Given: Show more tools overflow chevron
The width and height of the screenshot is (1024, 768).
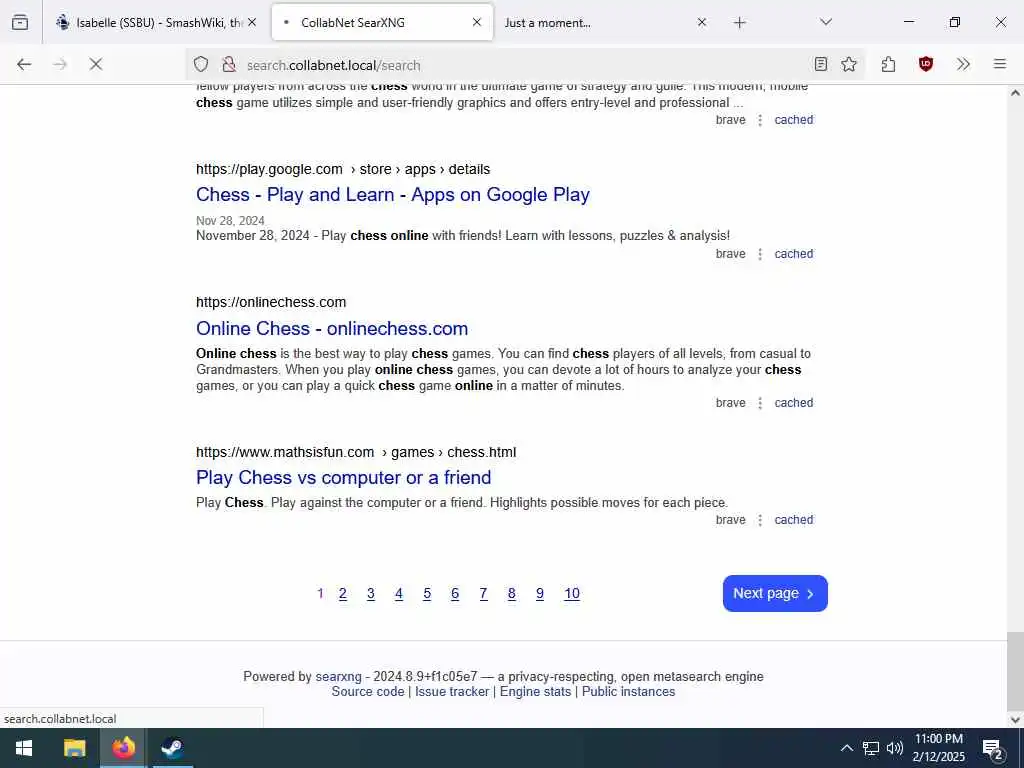Looking at the screenshot, I should coord(963,64).
